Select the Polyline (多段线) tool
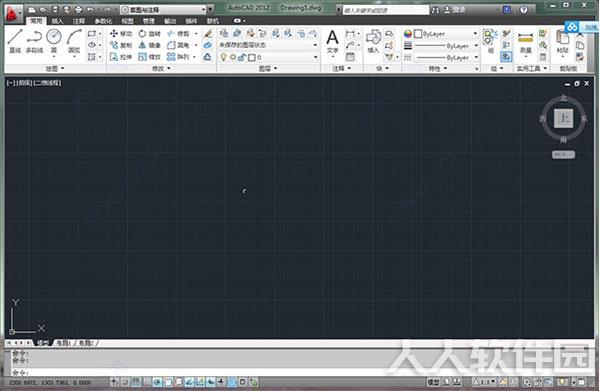 (x=34, y=41)
